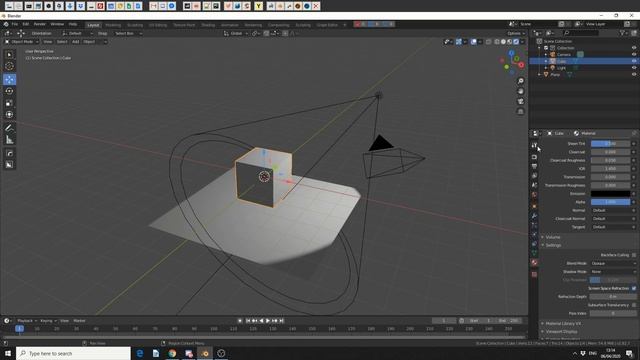The image size is (640, 360).
Task: Select the Move tool in the left toolbar
Action: [9, 79]
